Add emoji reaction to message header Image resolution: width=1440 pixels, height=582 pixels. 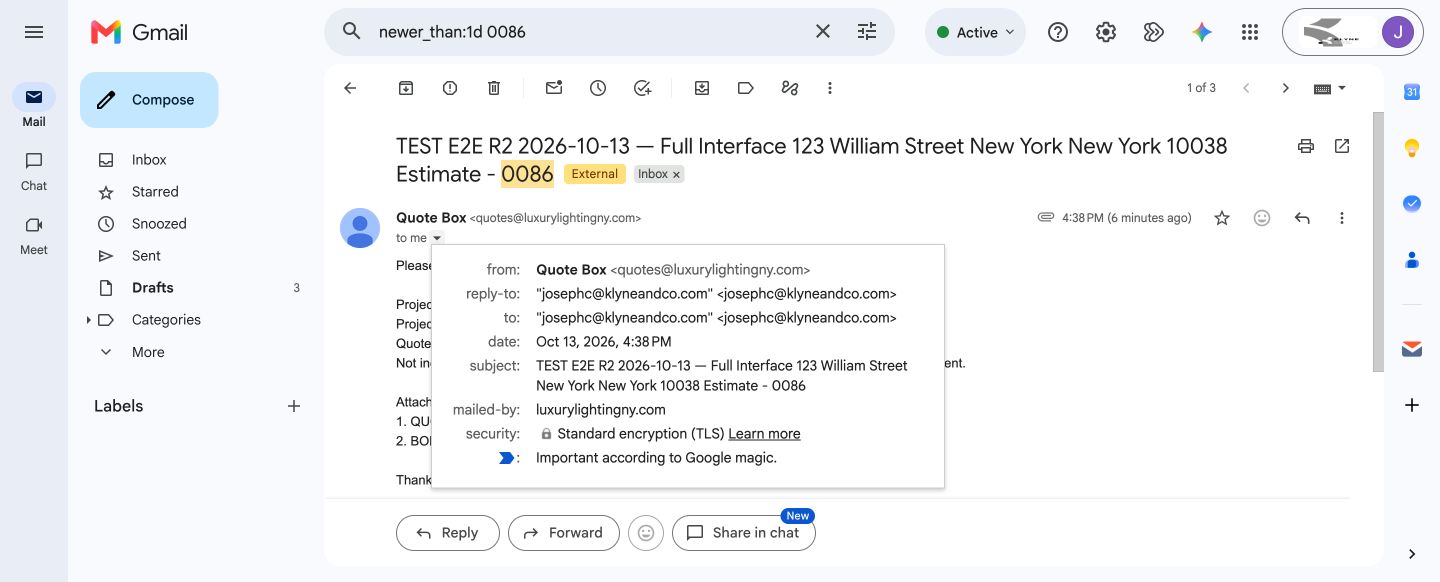(x=1262, y=218)
